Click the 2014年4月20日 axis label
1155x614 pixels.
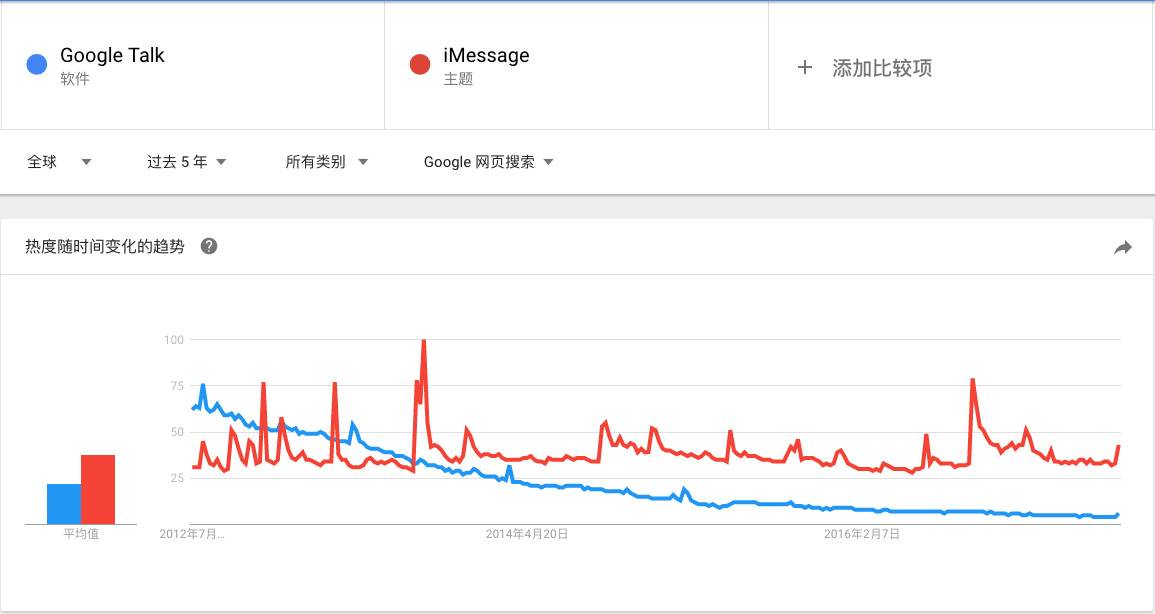click(x=527, y=534)
